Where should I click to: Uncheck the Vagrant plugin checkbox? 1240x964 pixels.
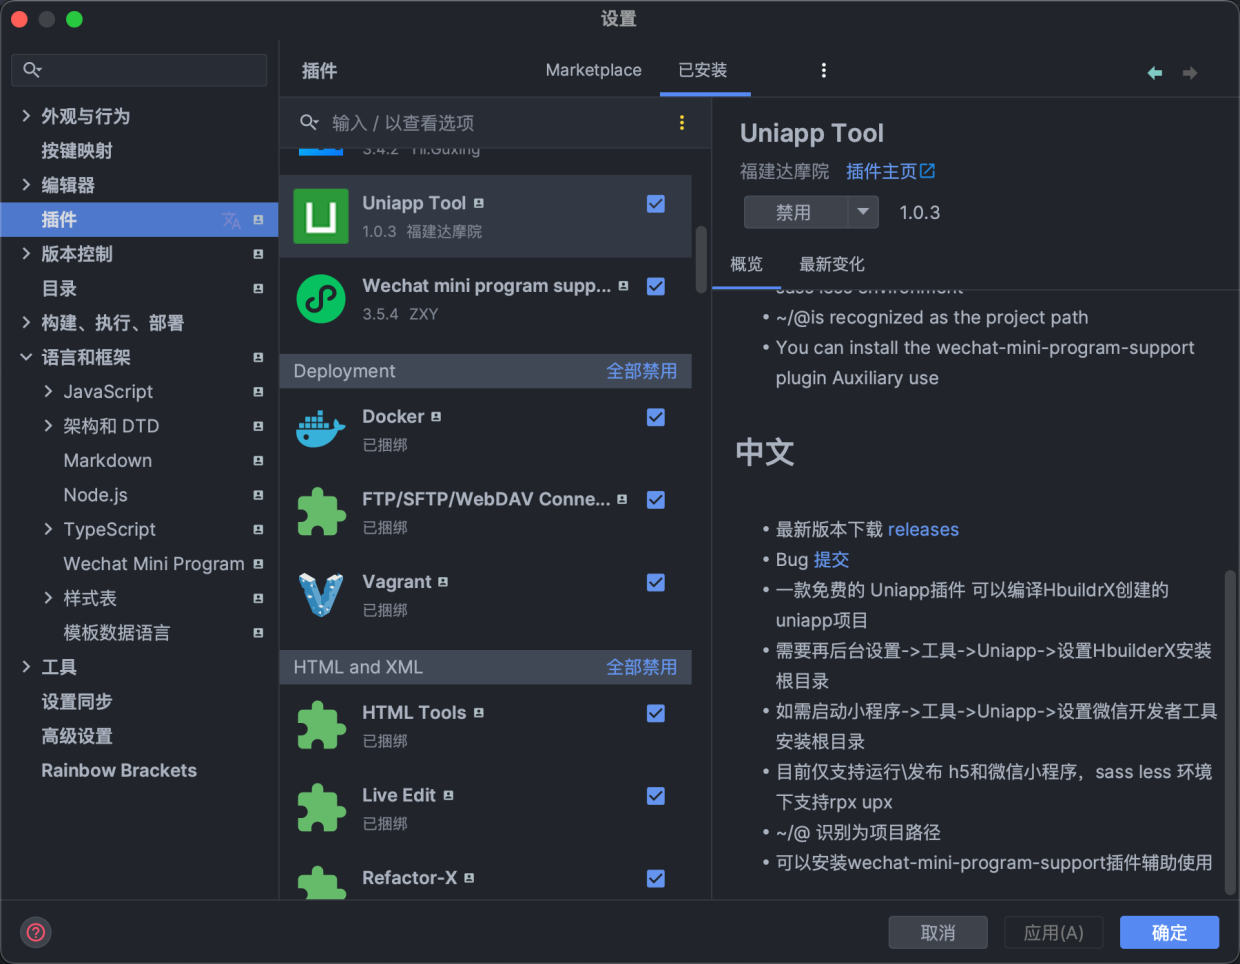(x=656, y=582)
